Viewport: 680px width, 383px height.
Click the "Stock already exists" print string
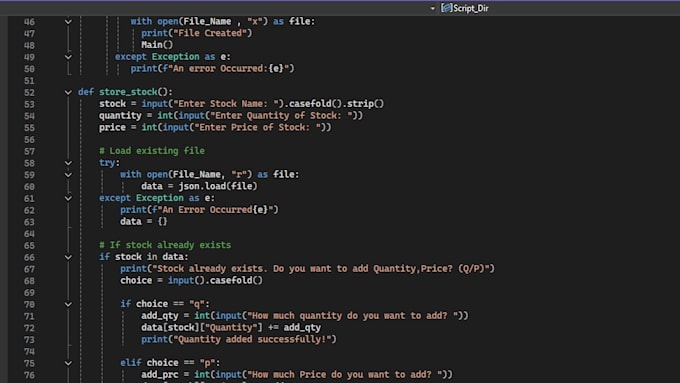pos(321,268)
